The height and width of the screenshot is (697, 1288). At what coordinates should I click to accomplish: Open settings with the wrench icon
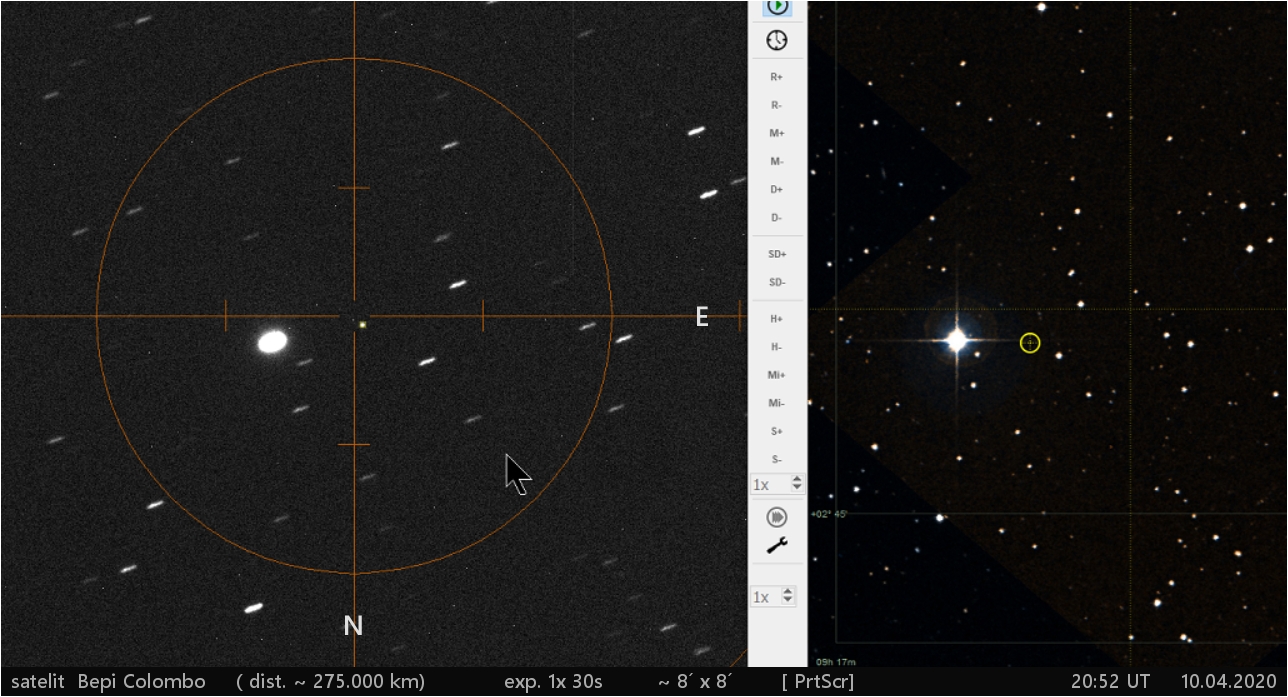[x=777, y=545]
